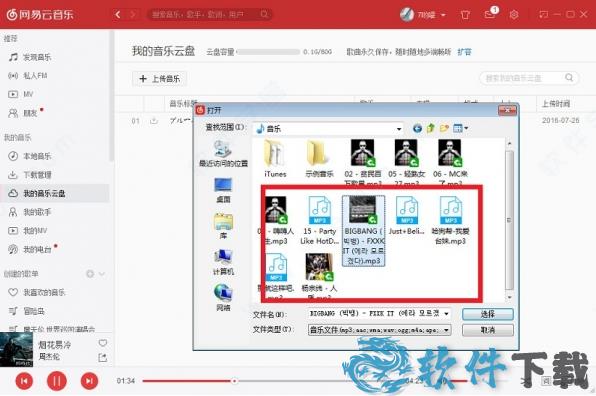Share the playing song icon
The image size is (596, 396).
(x=103, y=357)
